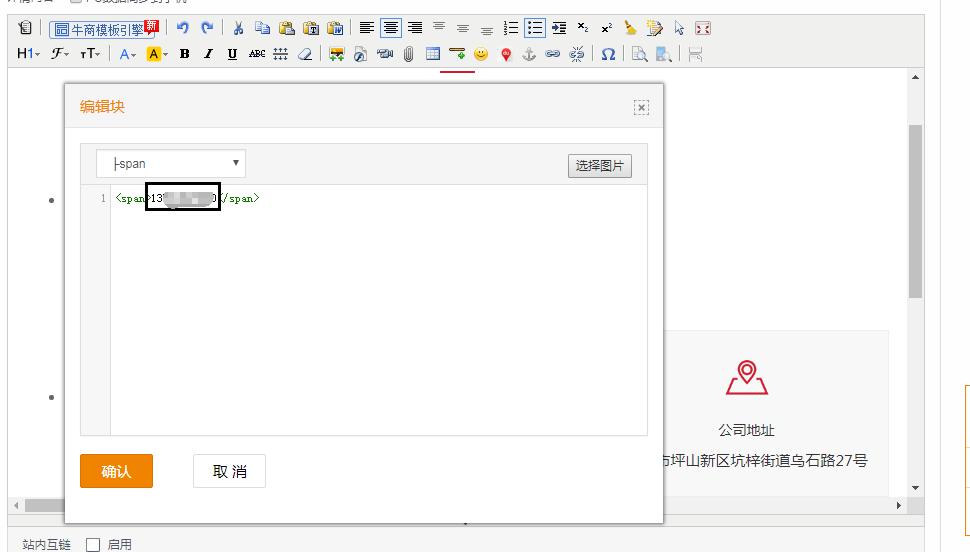Click the editor vertical scrollbar thumb
Viewport: 970px width, 552px height.
tap(915, 212)
